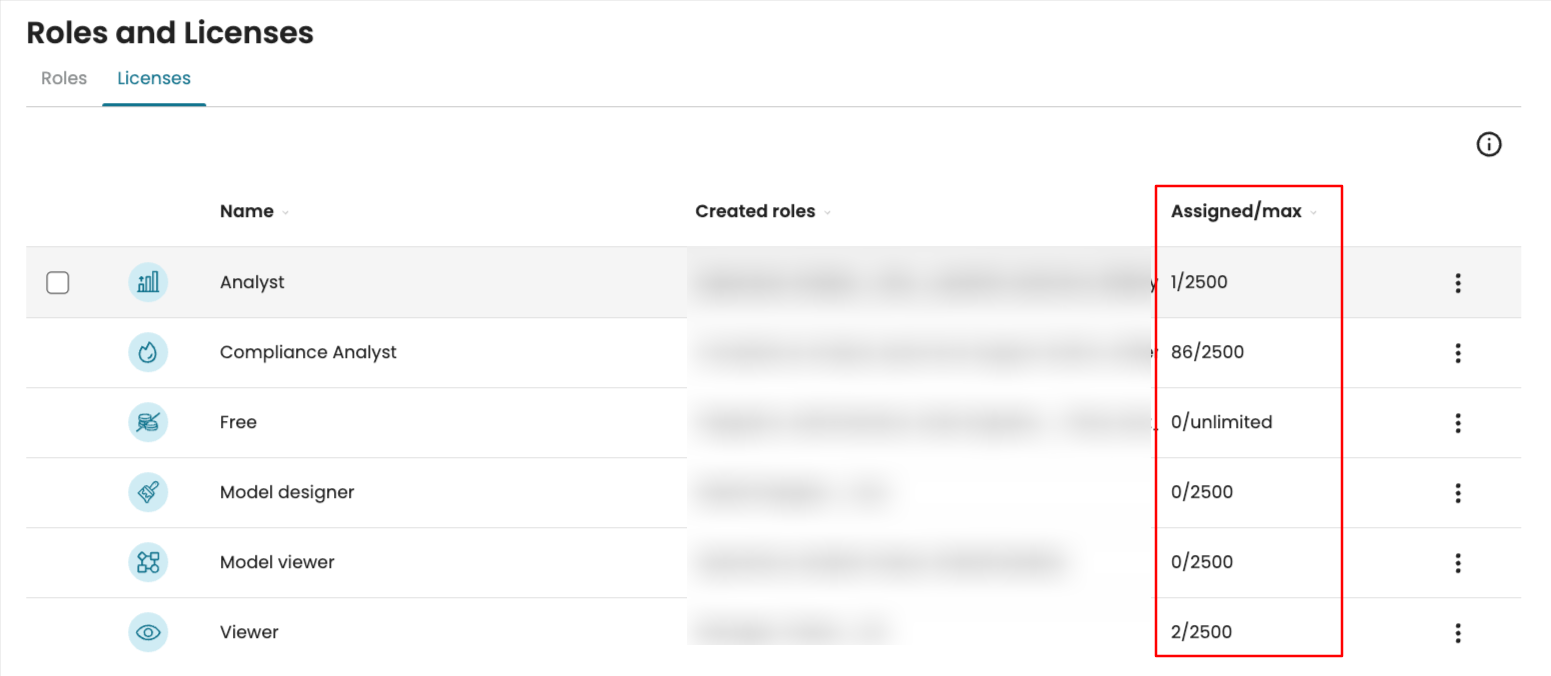Screen dimensions: 1551x676
Task: Open the three-dot menu for Analyst
Action: pyautogui.click(x=1458, y=283)
